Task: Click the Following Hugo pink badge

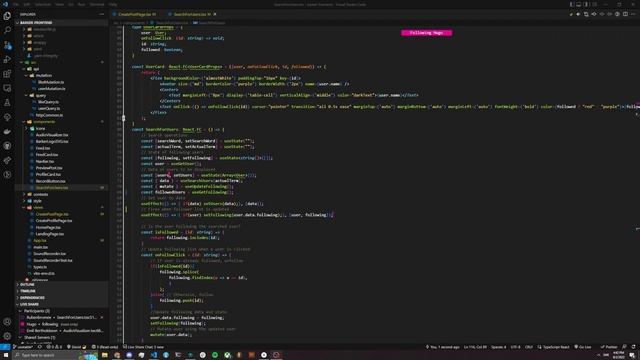Action: (426, 33)
